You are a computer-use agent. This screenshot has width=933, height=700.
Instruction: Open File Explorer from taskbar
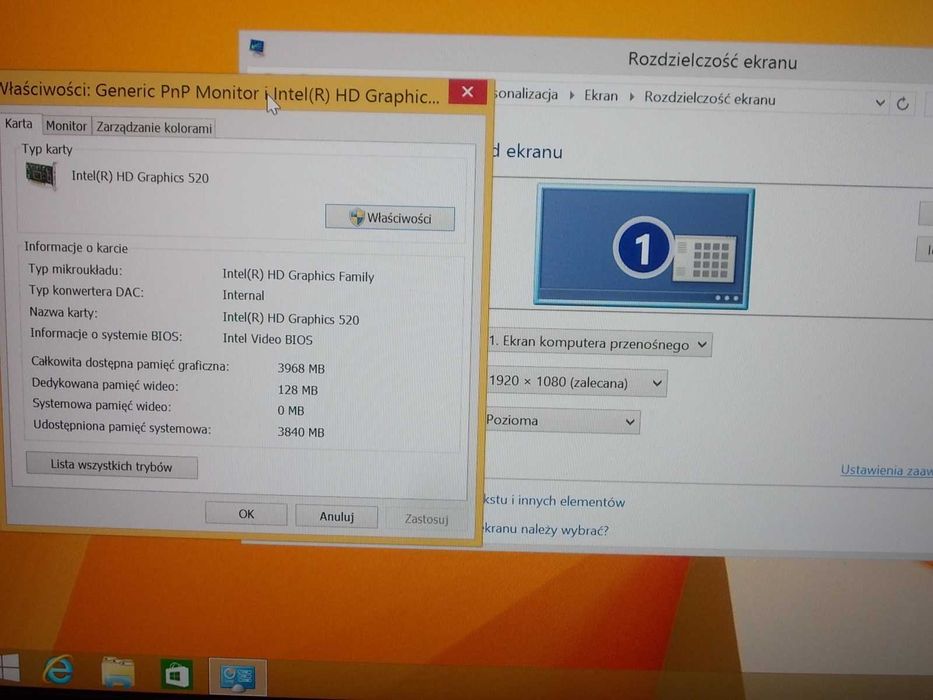[118, 673]
